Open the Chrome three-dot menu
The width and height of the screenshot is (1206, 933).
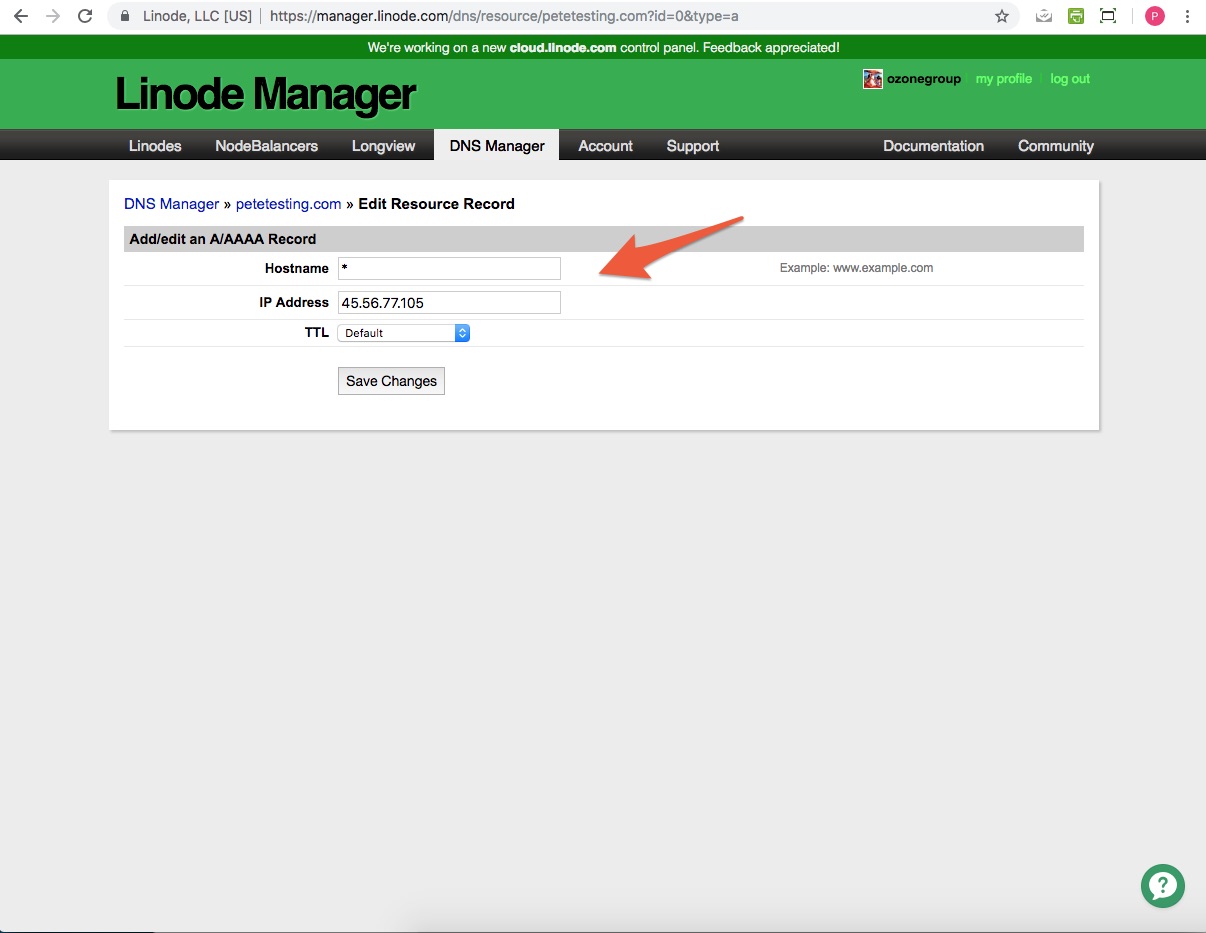(1187, 16)
